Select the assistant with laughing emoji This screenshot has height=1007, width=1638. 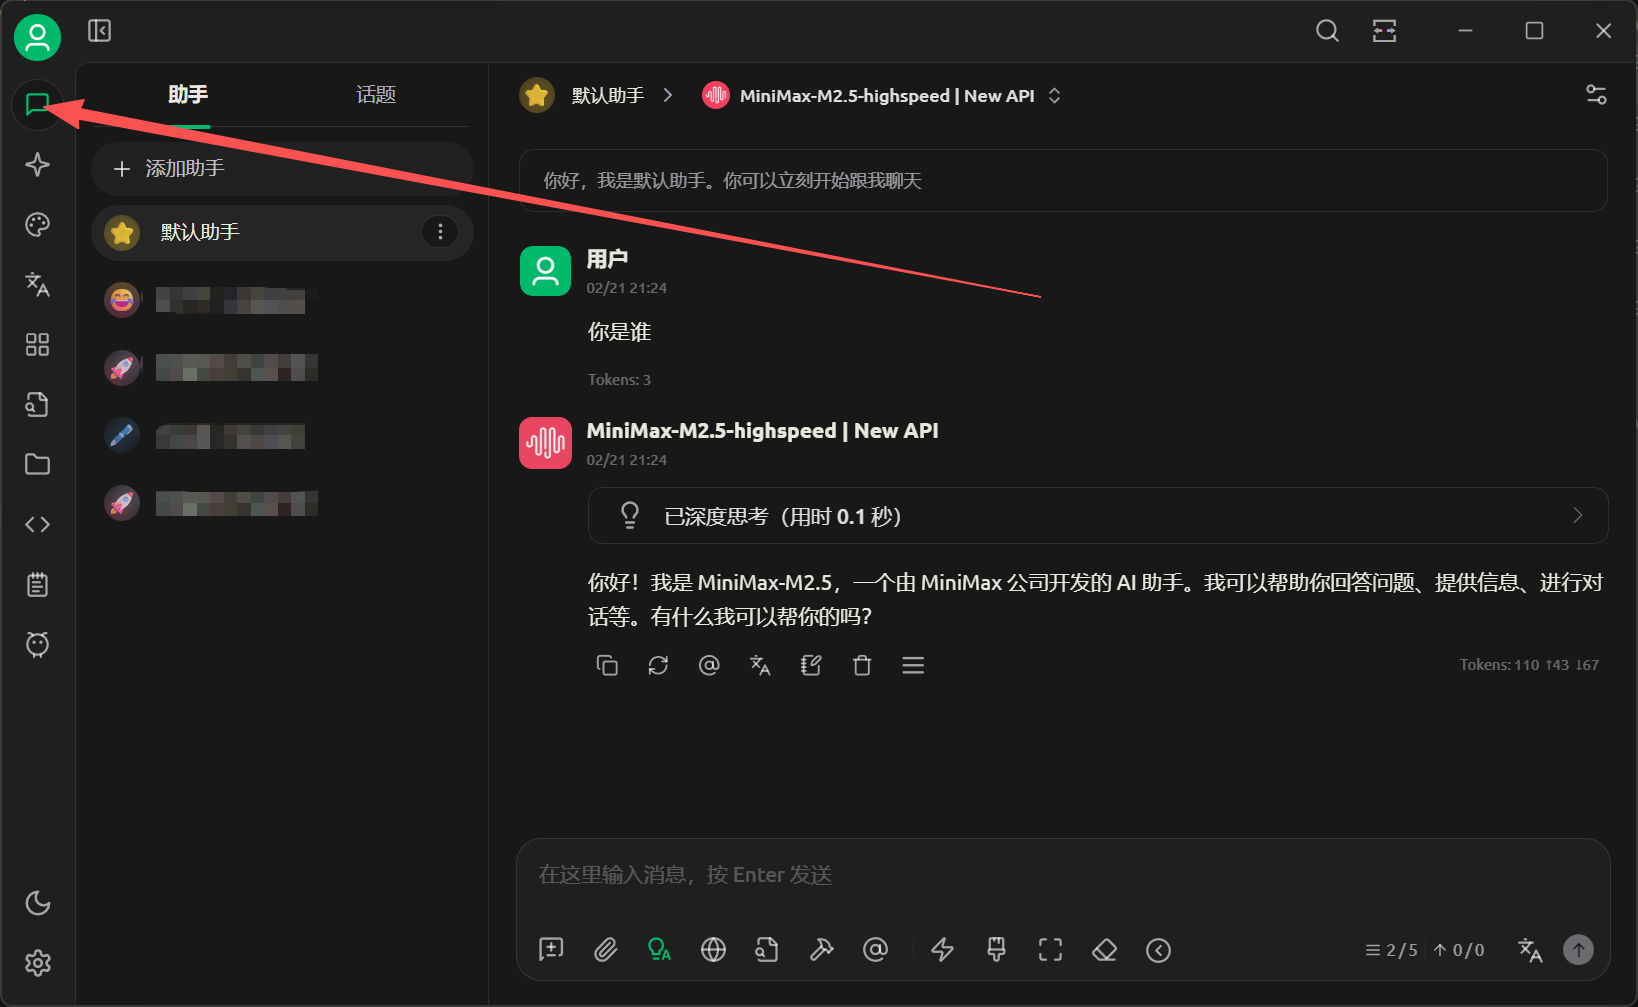coord(282,300)
